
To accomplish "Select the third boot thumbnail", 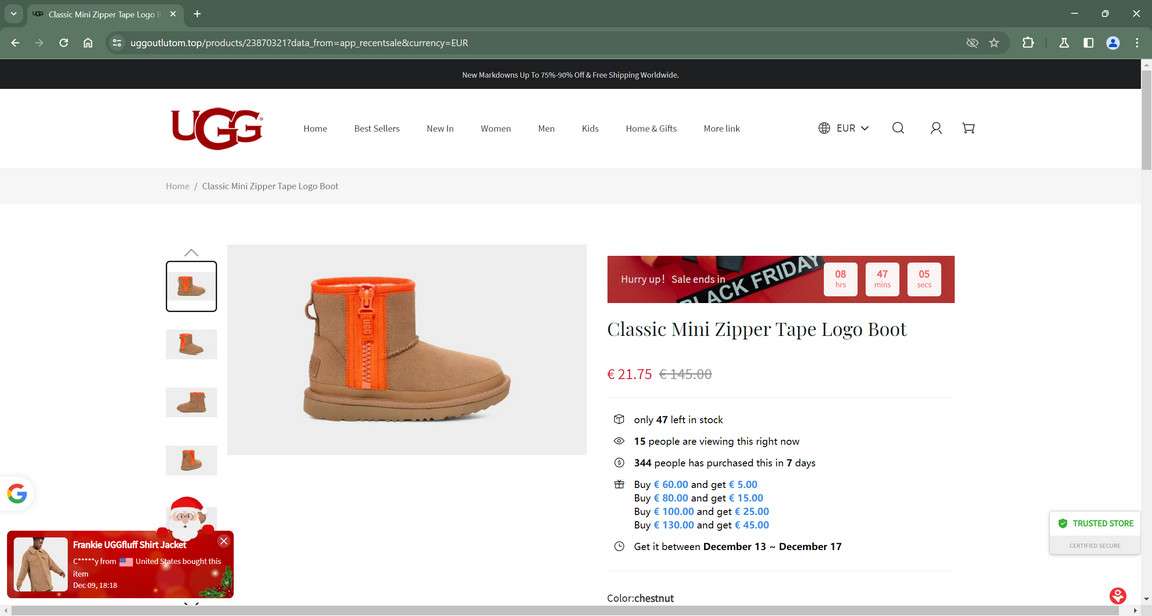I will point(191,402).
